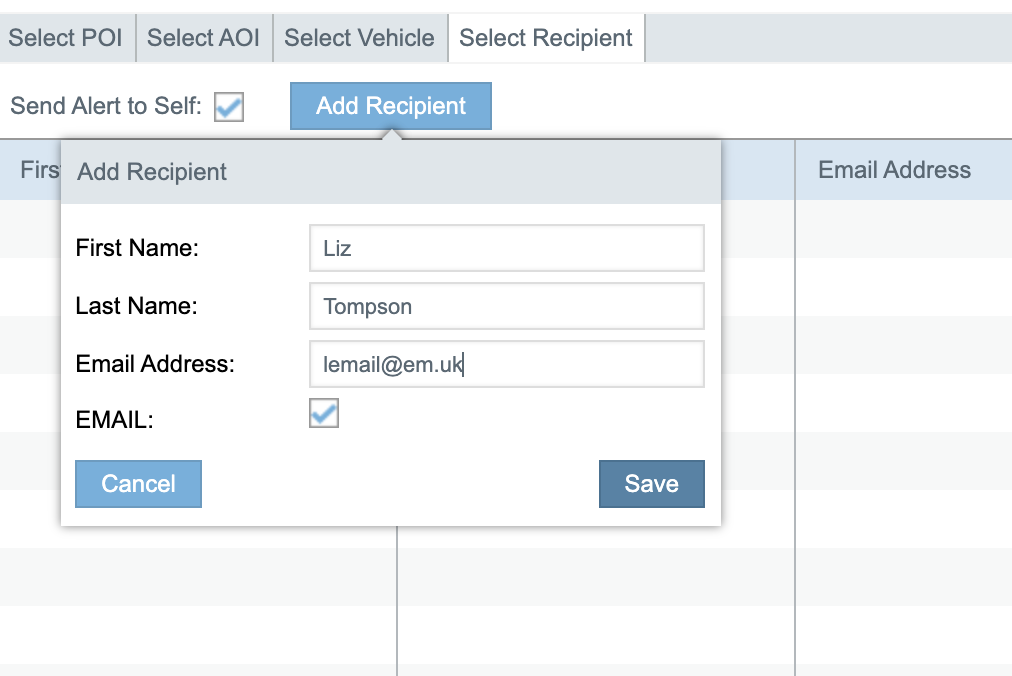Click the First Name field containing Liz
Screen dimensions: 1012x676
[x=506, y=248]
